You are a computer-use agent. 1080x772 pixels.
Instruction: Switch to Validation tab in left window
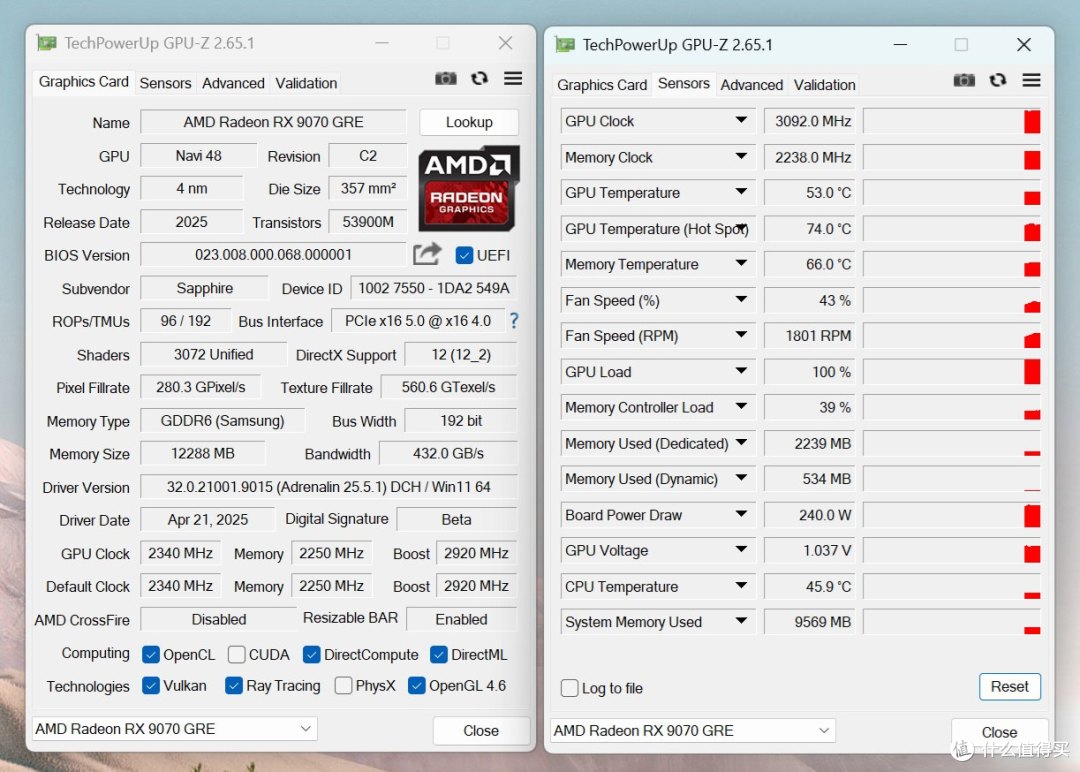pyautogui.click(x=306, y=83)
